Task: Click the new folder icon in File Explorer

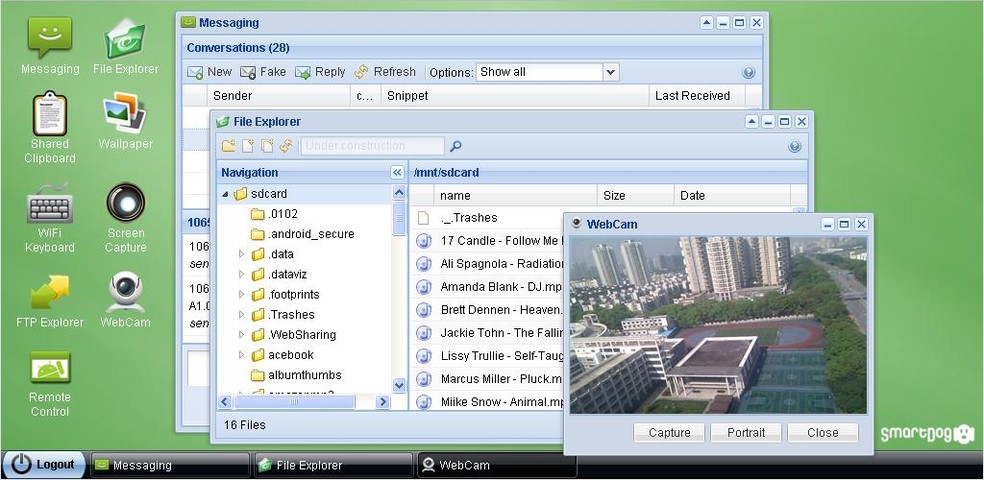Action: (228, 146)
